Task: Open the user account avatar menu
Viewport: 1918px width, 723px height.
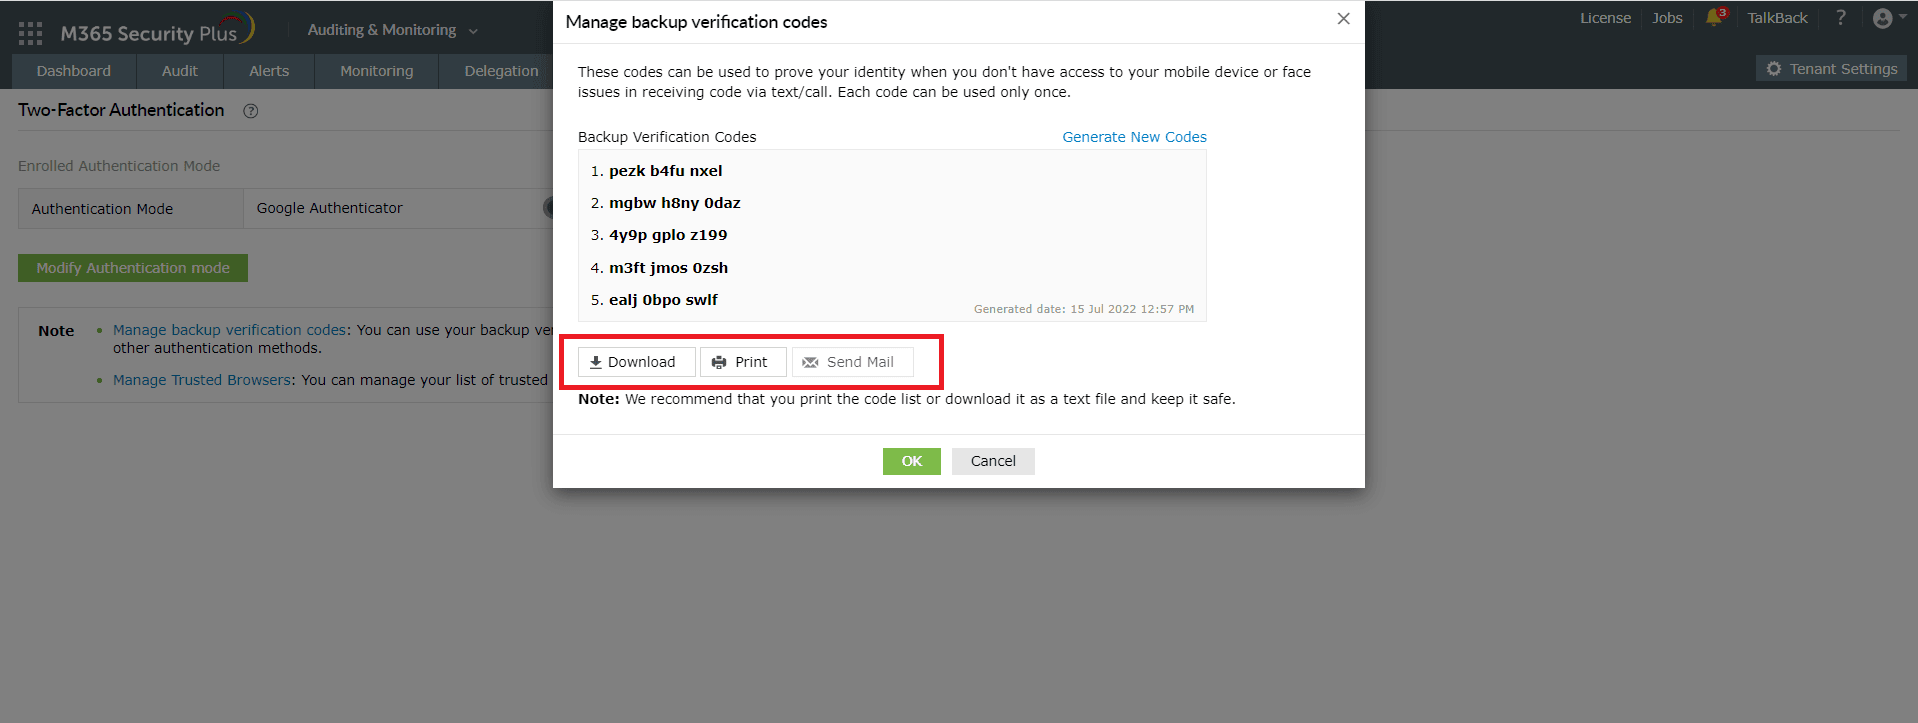Action: tap(1888, 18)
